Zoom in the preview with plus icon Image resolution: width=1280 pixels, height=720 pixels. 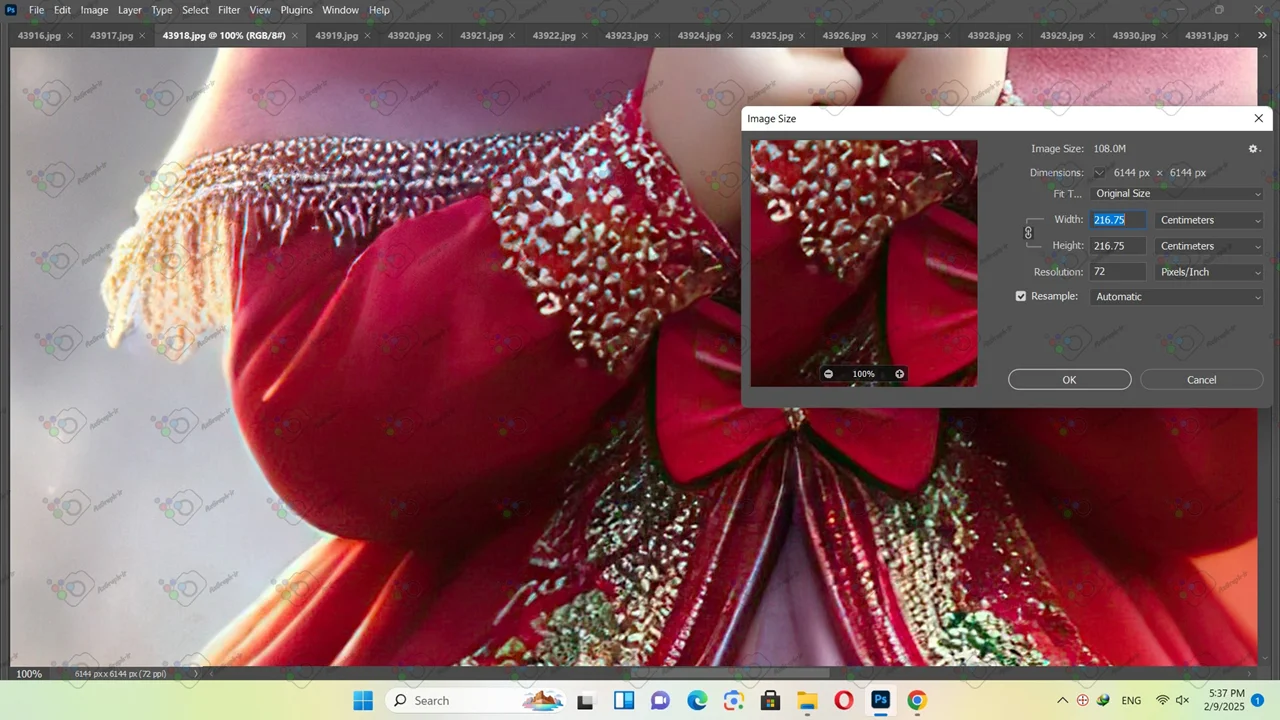click(x=899, y=374)
